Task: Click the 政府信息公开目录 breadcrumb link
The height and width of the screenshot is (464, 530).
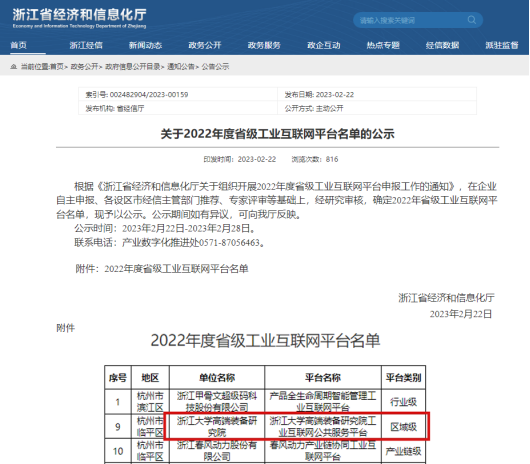Action: click(133, 67)
